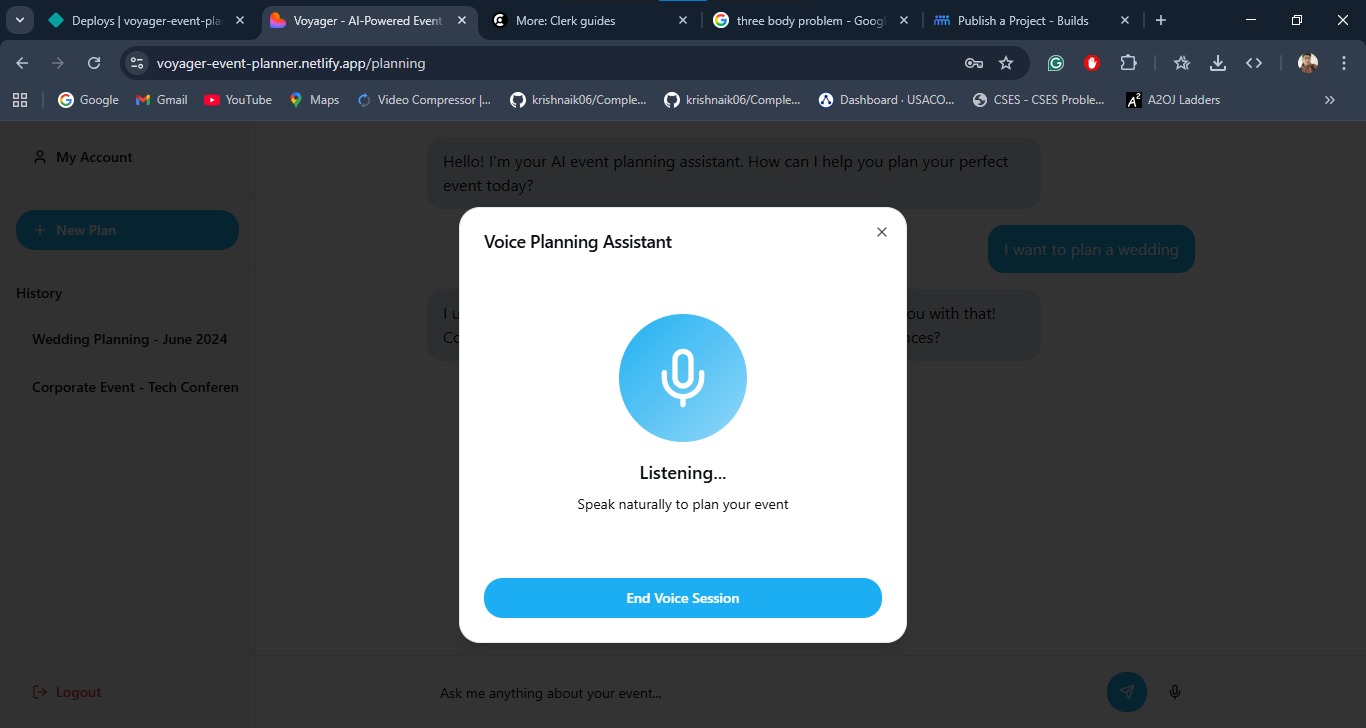1366x728 pixels.
Task: Open the Extensions puzzle icon
Action: tap(1128, 63)
